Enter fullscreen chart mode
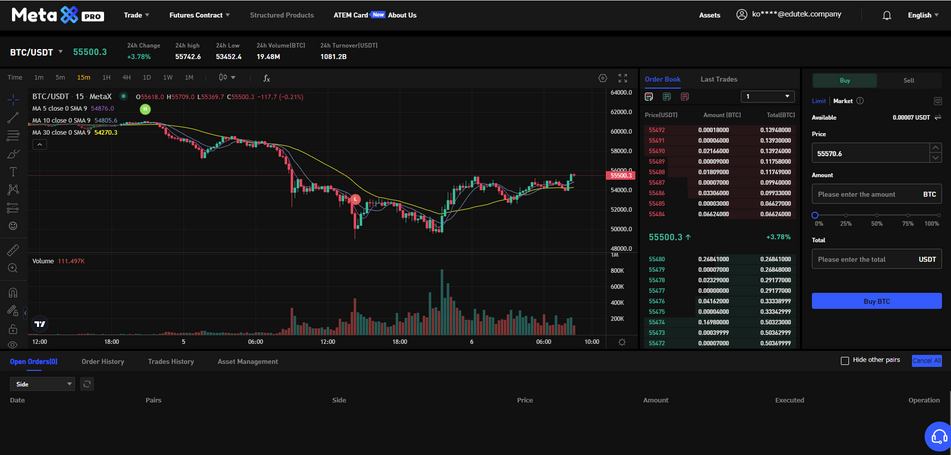This screenshot has height=455, width=951. pyautogui.click(x=623, y=78)
